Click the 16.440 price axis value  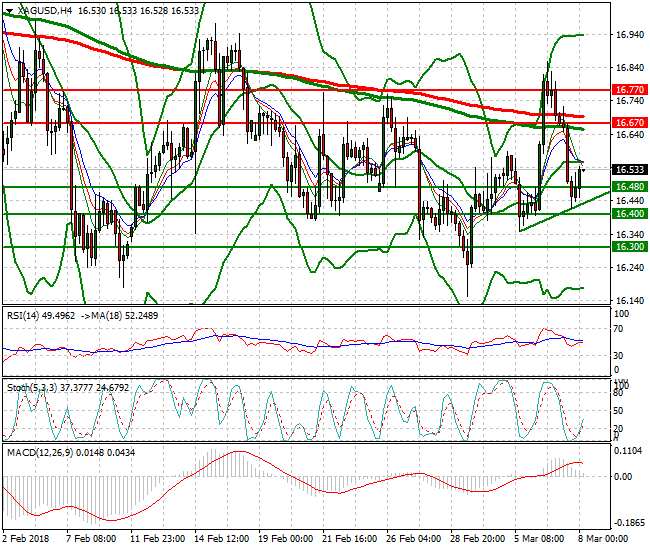point(630,201)
